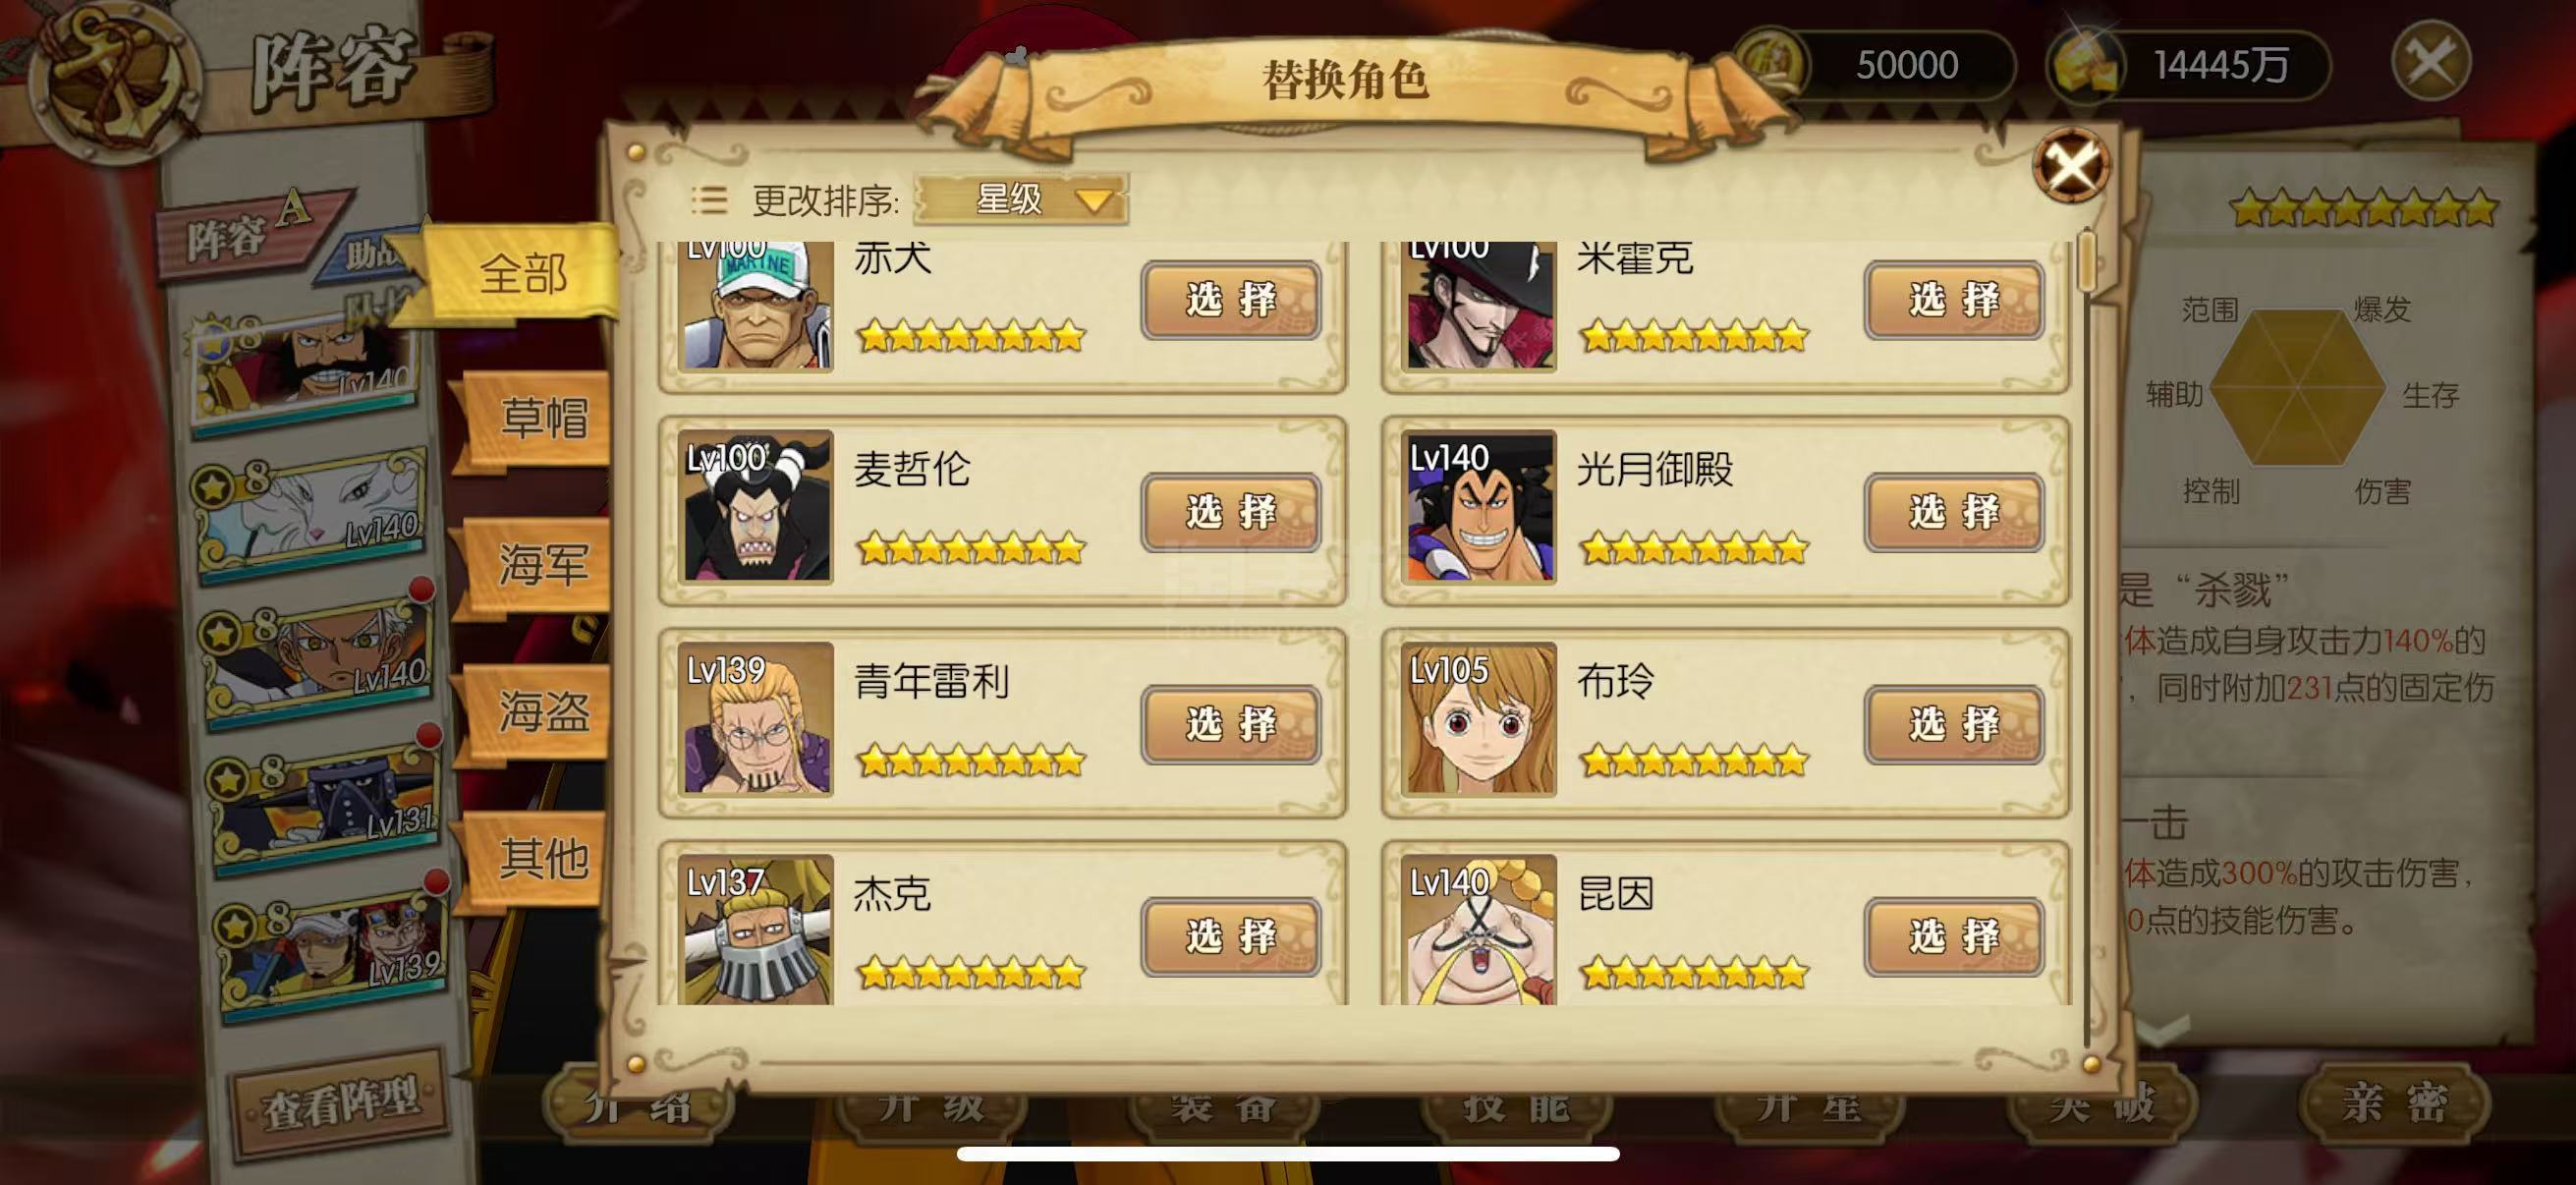The height and width of the screenshot is (1185, 2576).
Task: Click the list icon beside 更改排序
Action: pyautogui.click(x=709, y=200)
